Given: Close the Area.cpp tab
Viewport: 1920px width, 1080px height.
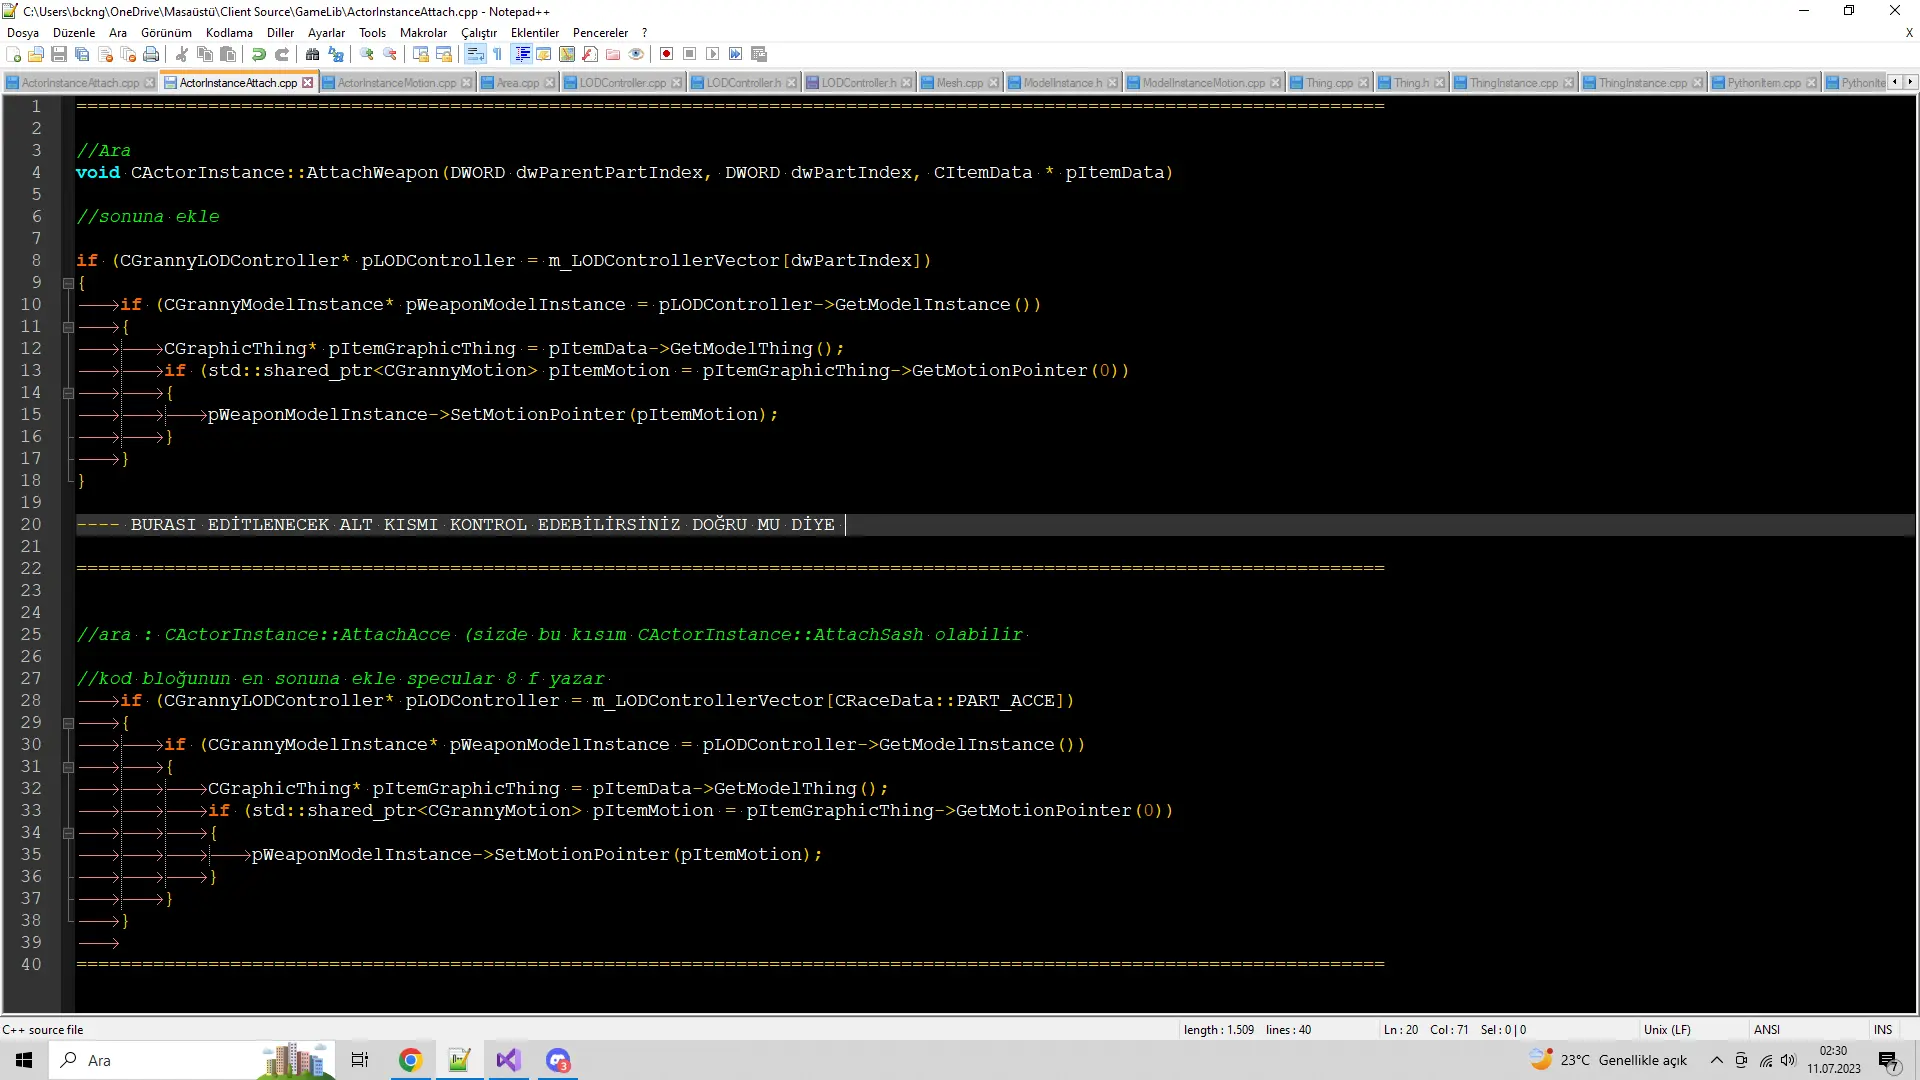Looking at the screenshot, I should [x=549, y=83].
